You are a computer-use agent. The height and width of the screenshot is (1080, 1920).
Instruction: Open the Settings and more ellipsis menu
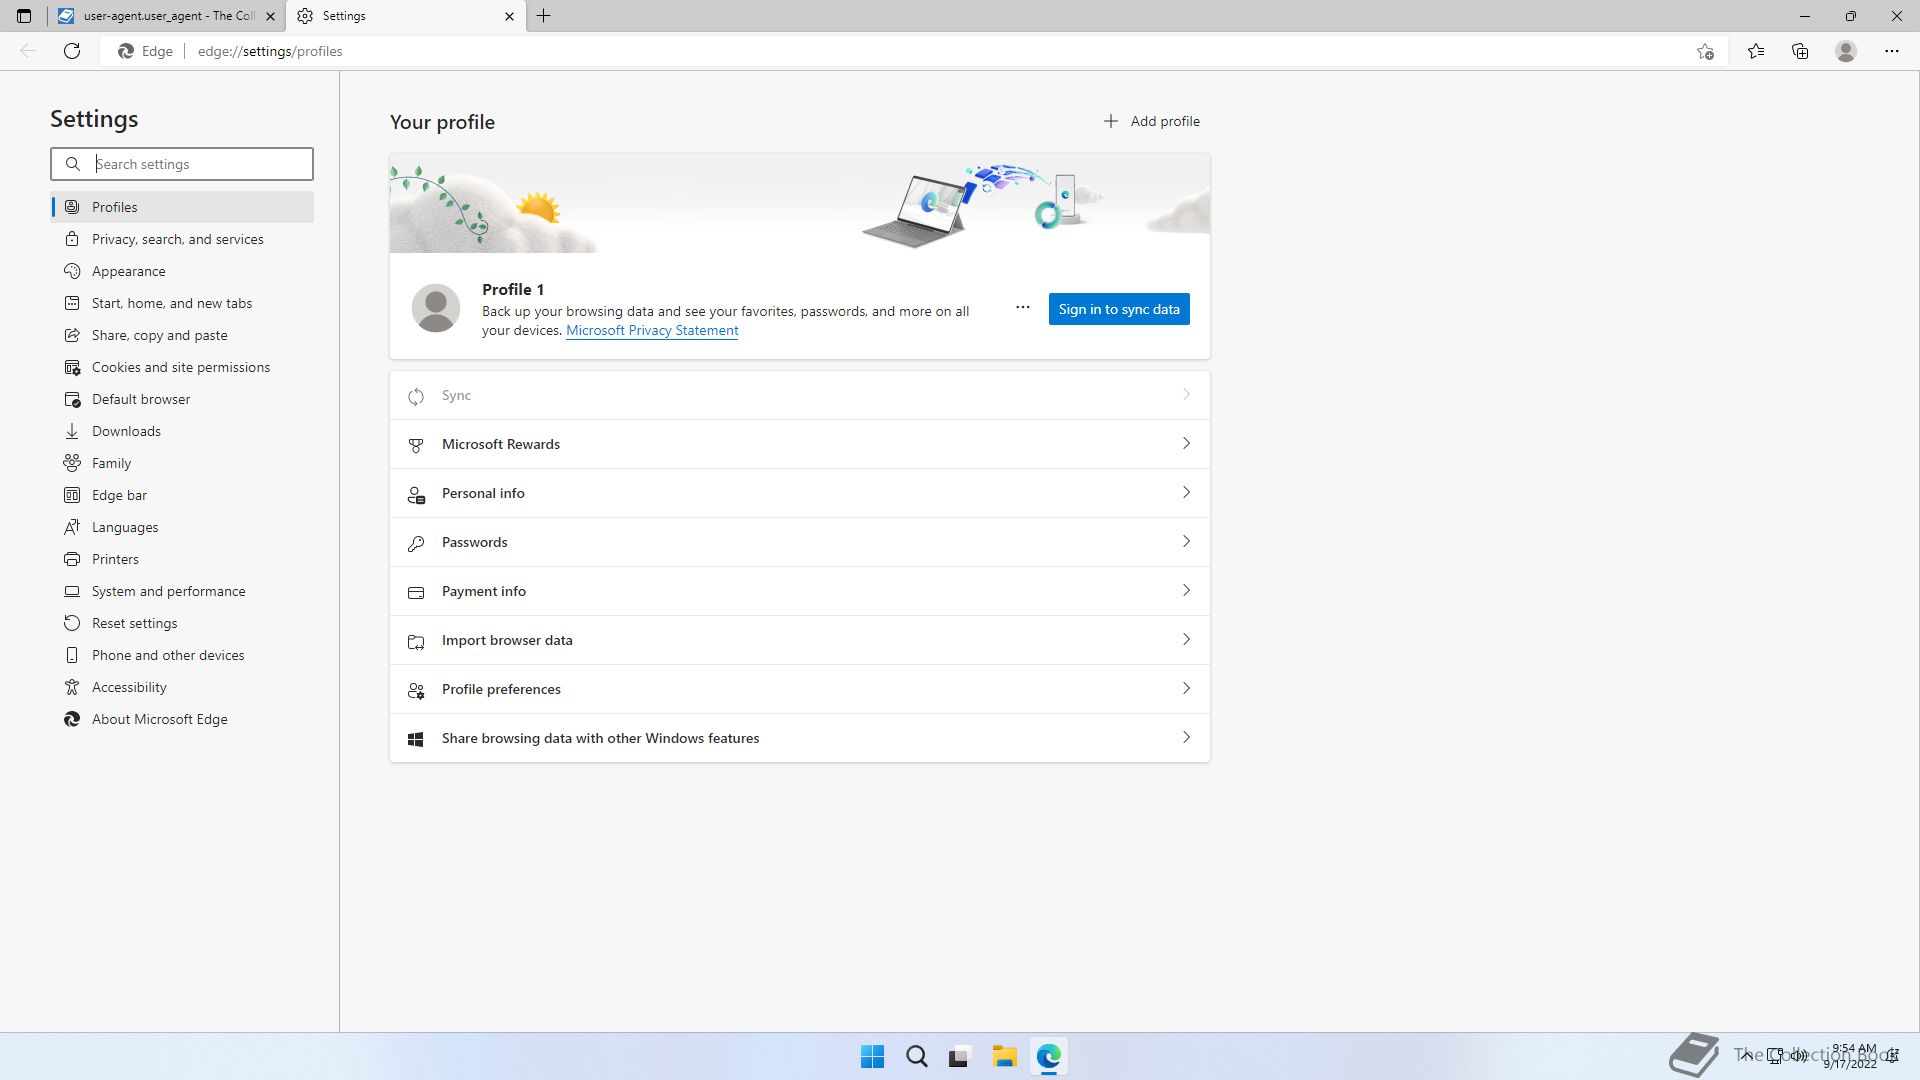(x=1892, y=51)
